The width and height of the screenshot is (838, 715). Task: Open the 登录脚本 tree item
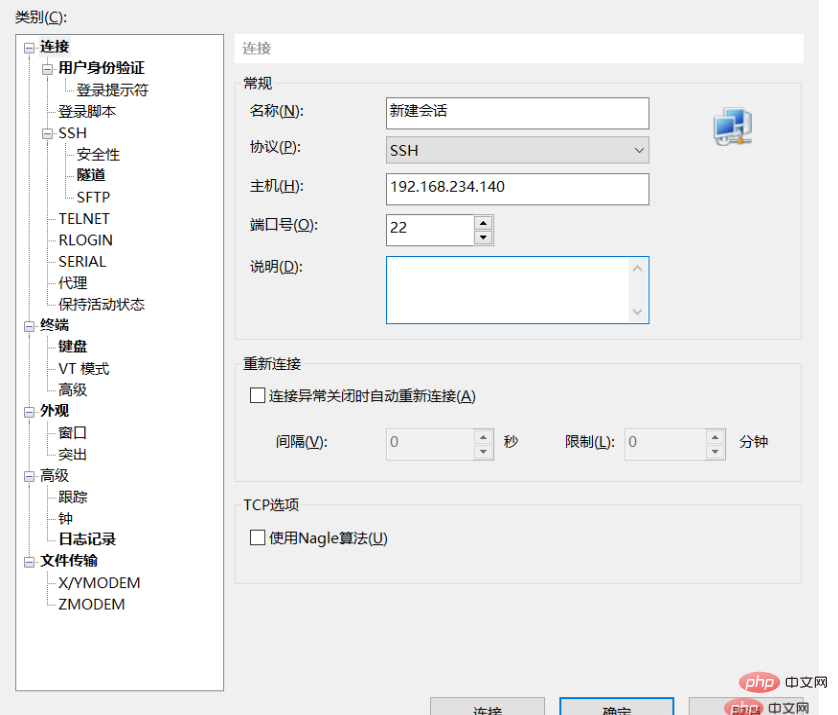coord(87,111)
